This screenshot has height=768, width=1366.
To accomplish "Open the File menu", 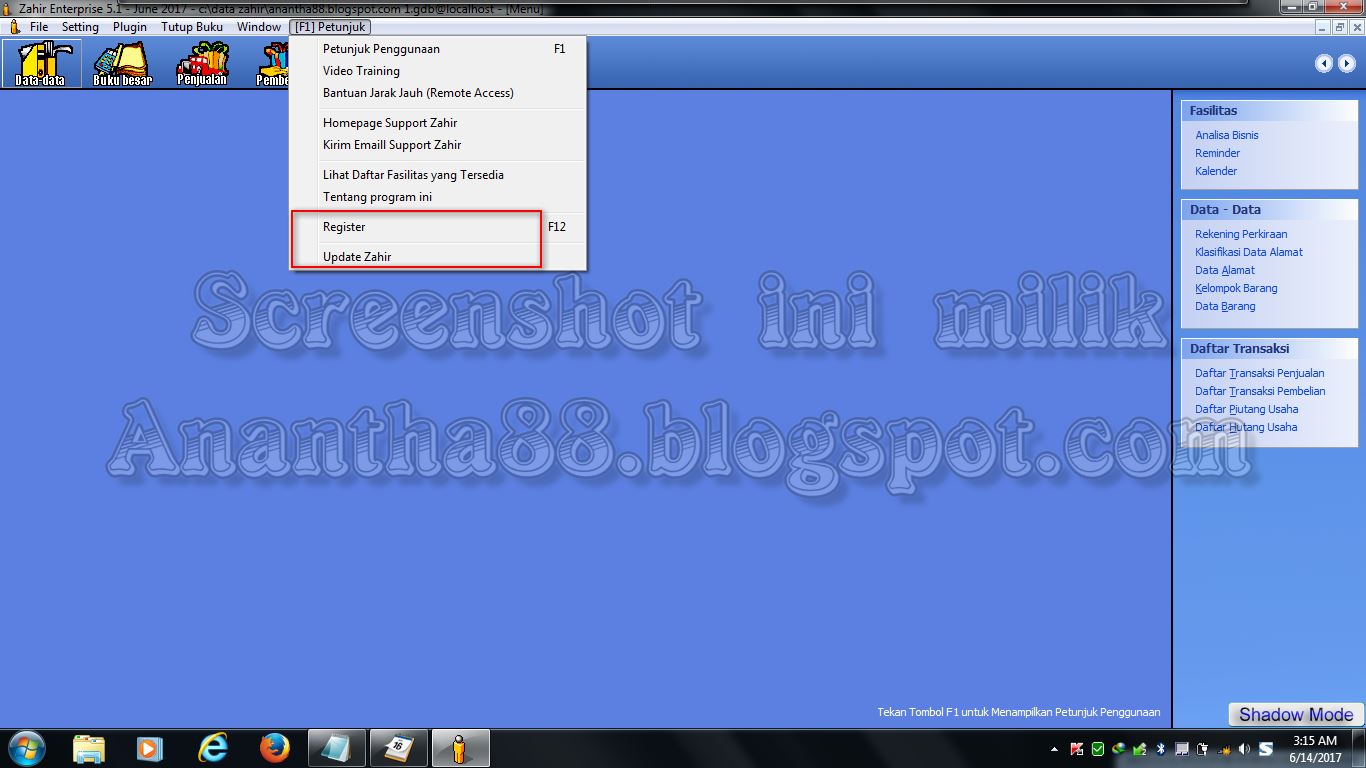I will pyautogui.click(x=39, y=27).
